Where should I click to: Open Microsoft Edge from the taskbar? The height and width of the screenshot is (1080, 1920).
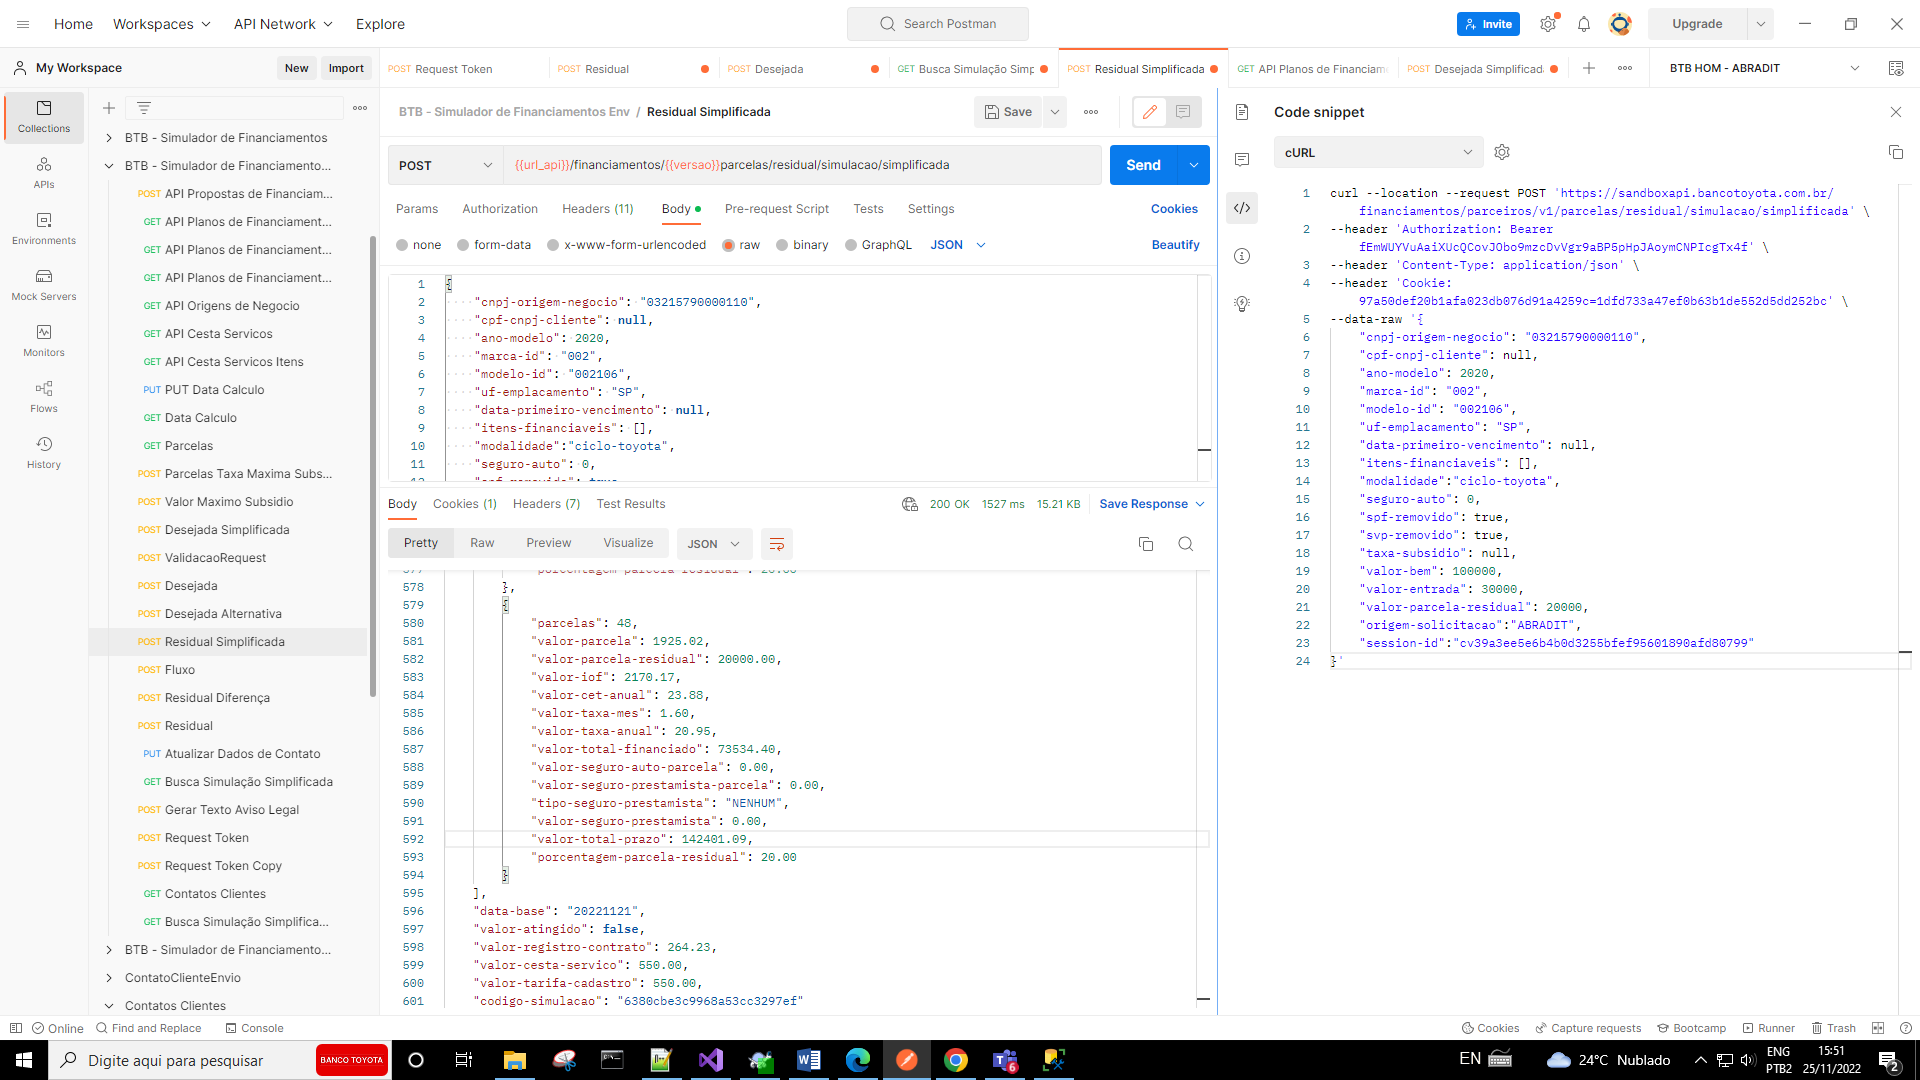tap(858, 1060)
